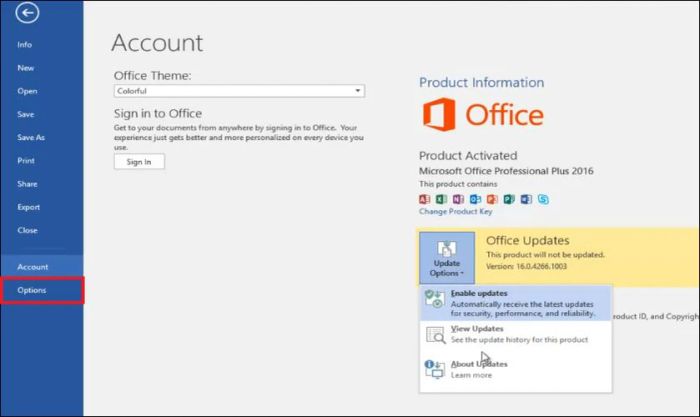Open the Print page
Screen dimensions: 700x417
point(26,161)
